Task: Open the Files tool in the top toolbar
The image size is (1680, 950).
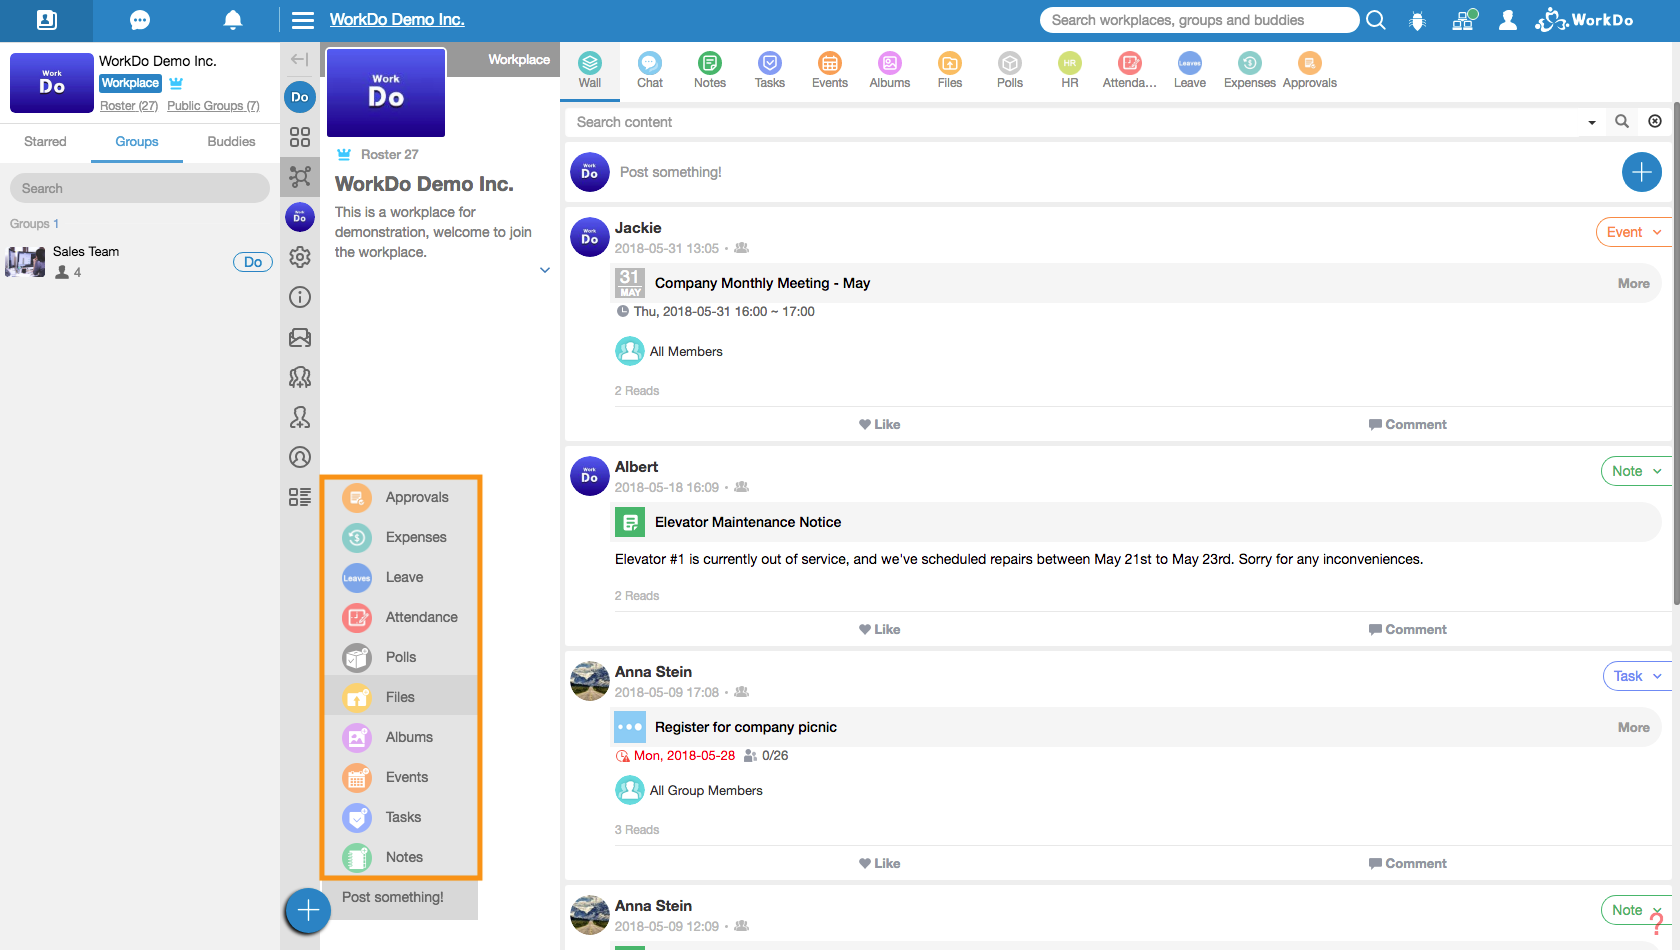Action: [950, 71]
